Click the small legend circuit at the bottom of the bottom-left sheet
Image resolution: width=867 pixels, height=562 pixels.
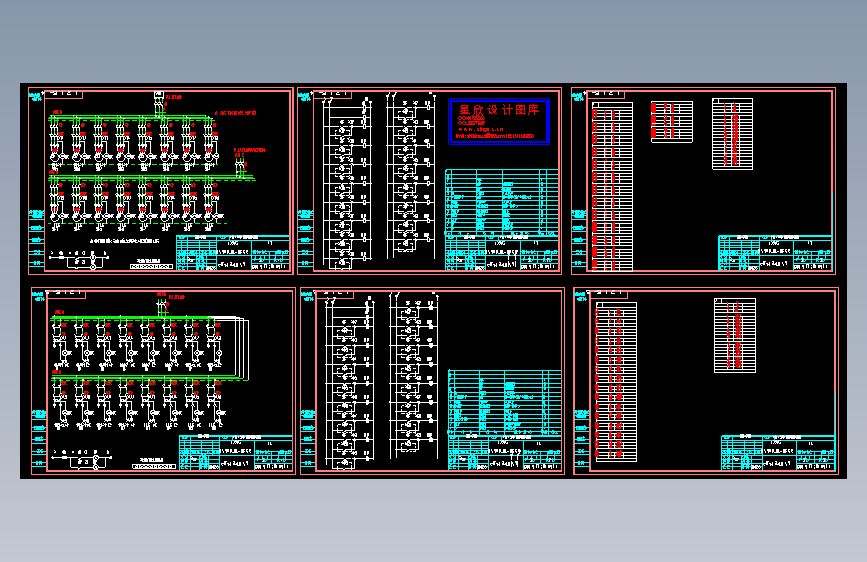click(82, 460)
